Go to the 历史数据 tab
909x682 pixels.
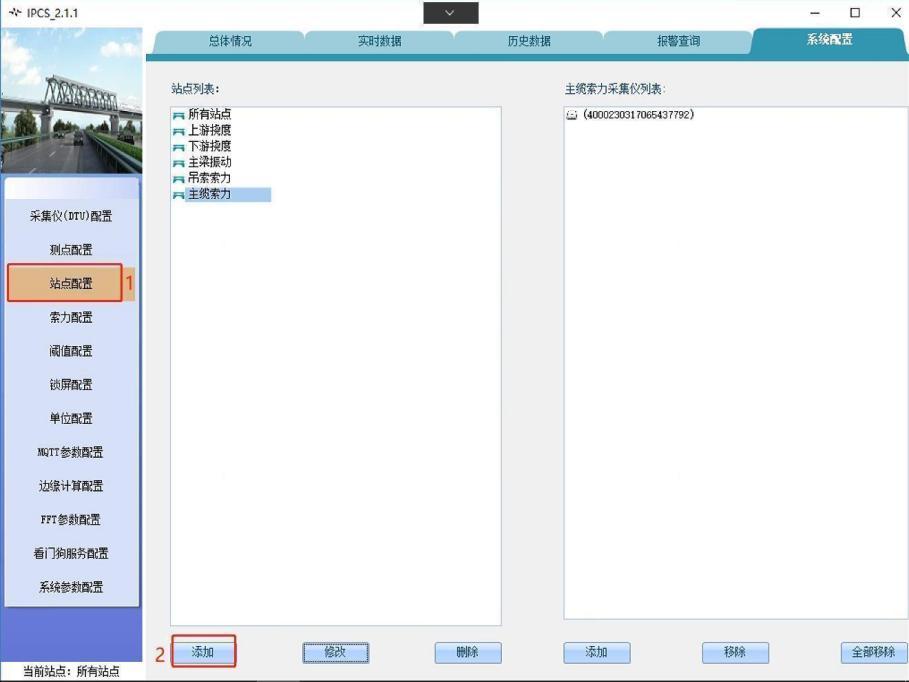pos(529,41)
